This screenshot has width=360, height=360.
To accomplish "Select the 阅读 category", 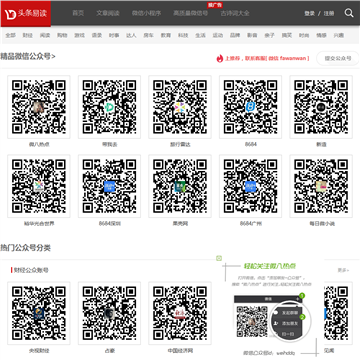I will tap(45, 35).
